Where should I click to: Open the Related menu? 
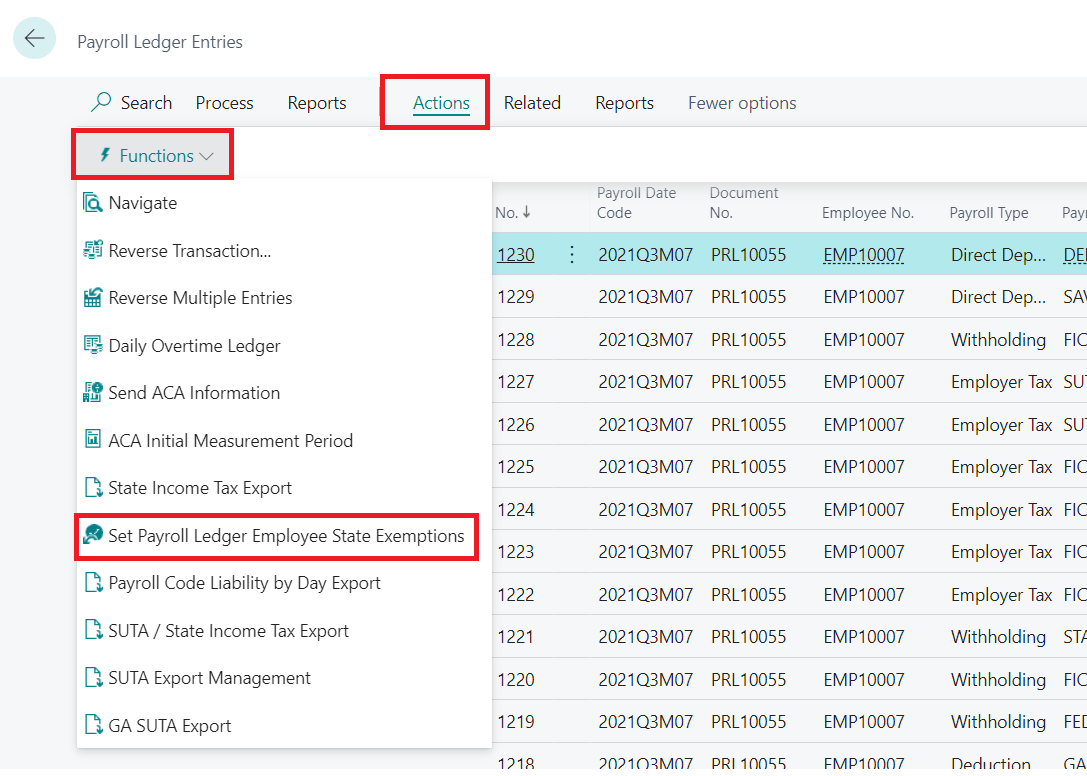(x=532, y=103)
